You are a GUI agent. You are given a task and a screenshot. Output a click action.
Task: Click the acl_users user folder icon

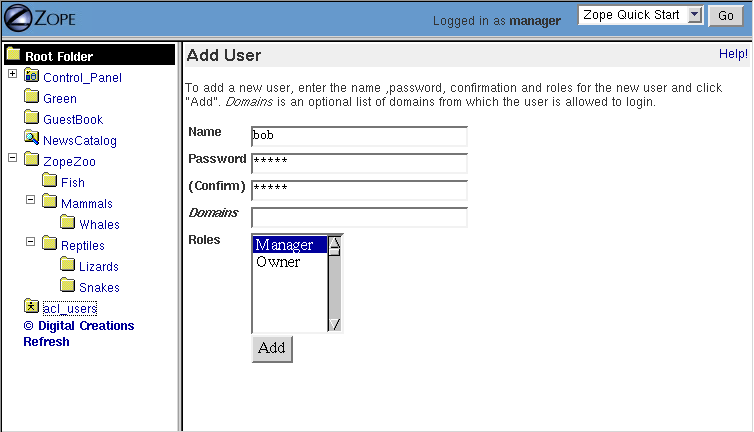(32, 307)
